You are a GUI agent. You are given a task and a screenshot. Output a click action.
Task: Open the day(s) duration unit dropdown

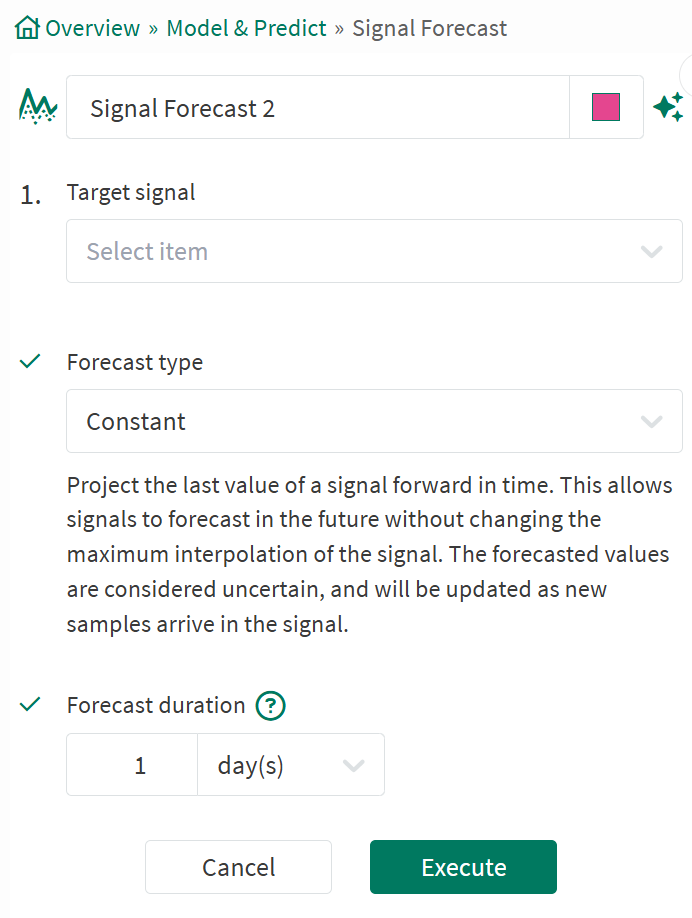click(290, 764)
